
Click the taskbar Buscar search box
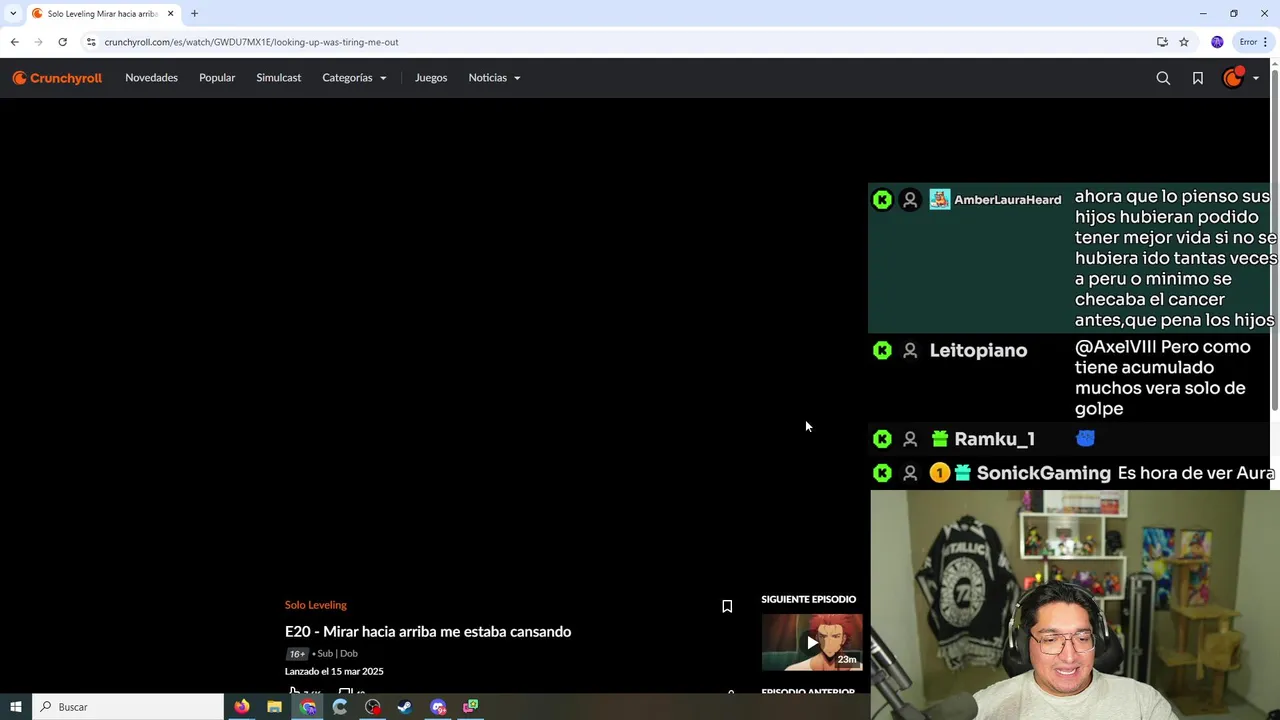(x=128, y=707)
